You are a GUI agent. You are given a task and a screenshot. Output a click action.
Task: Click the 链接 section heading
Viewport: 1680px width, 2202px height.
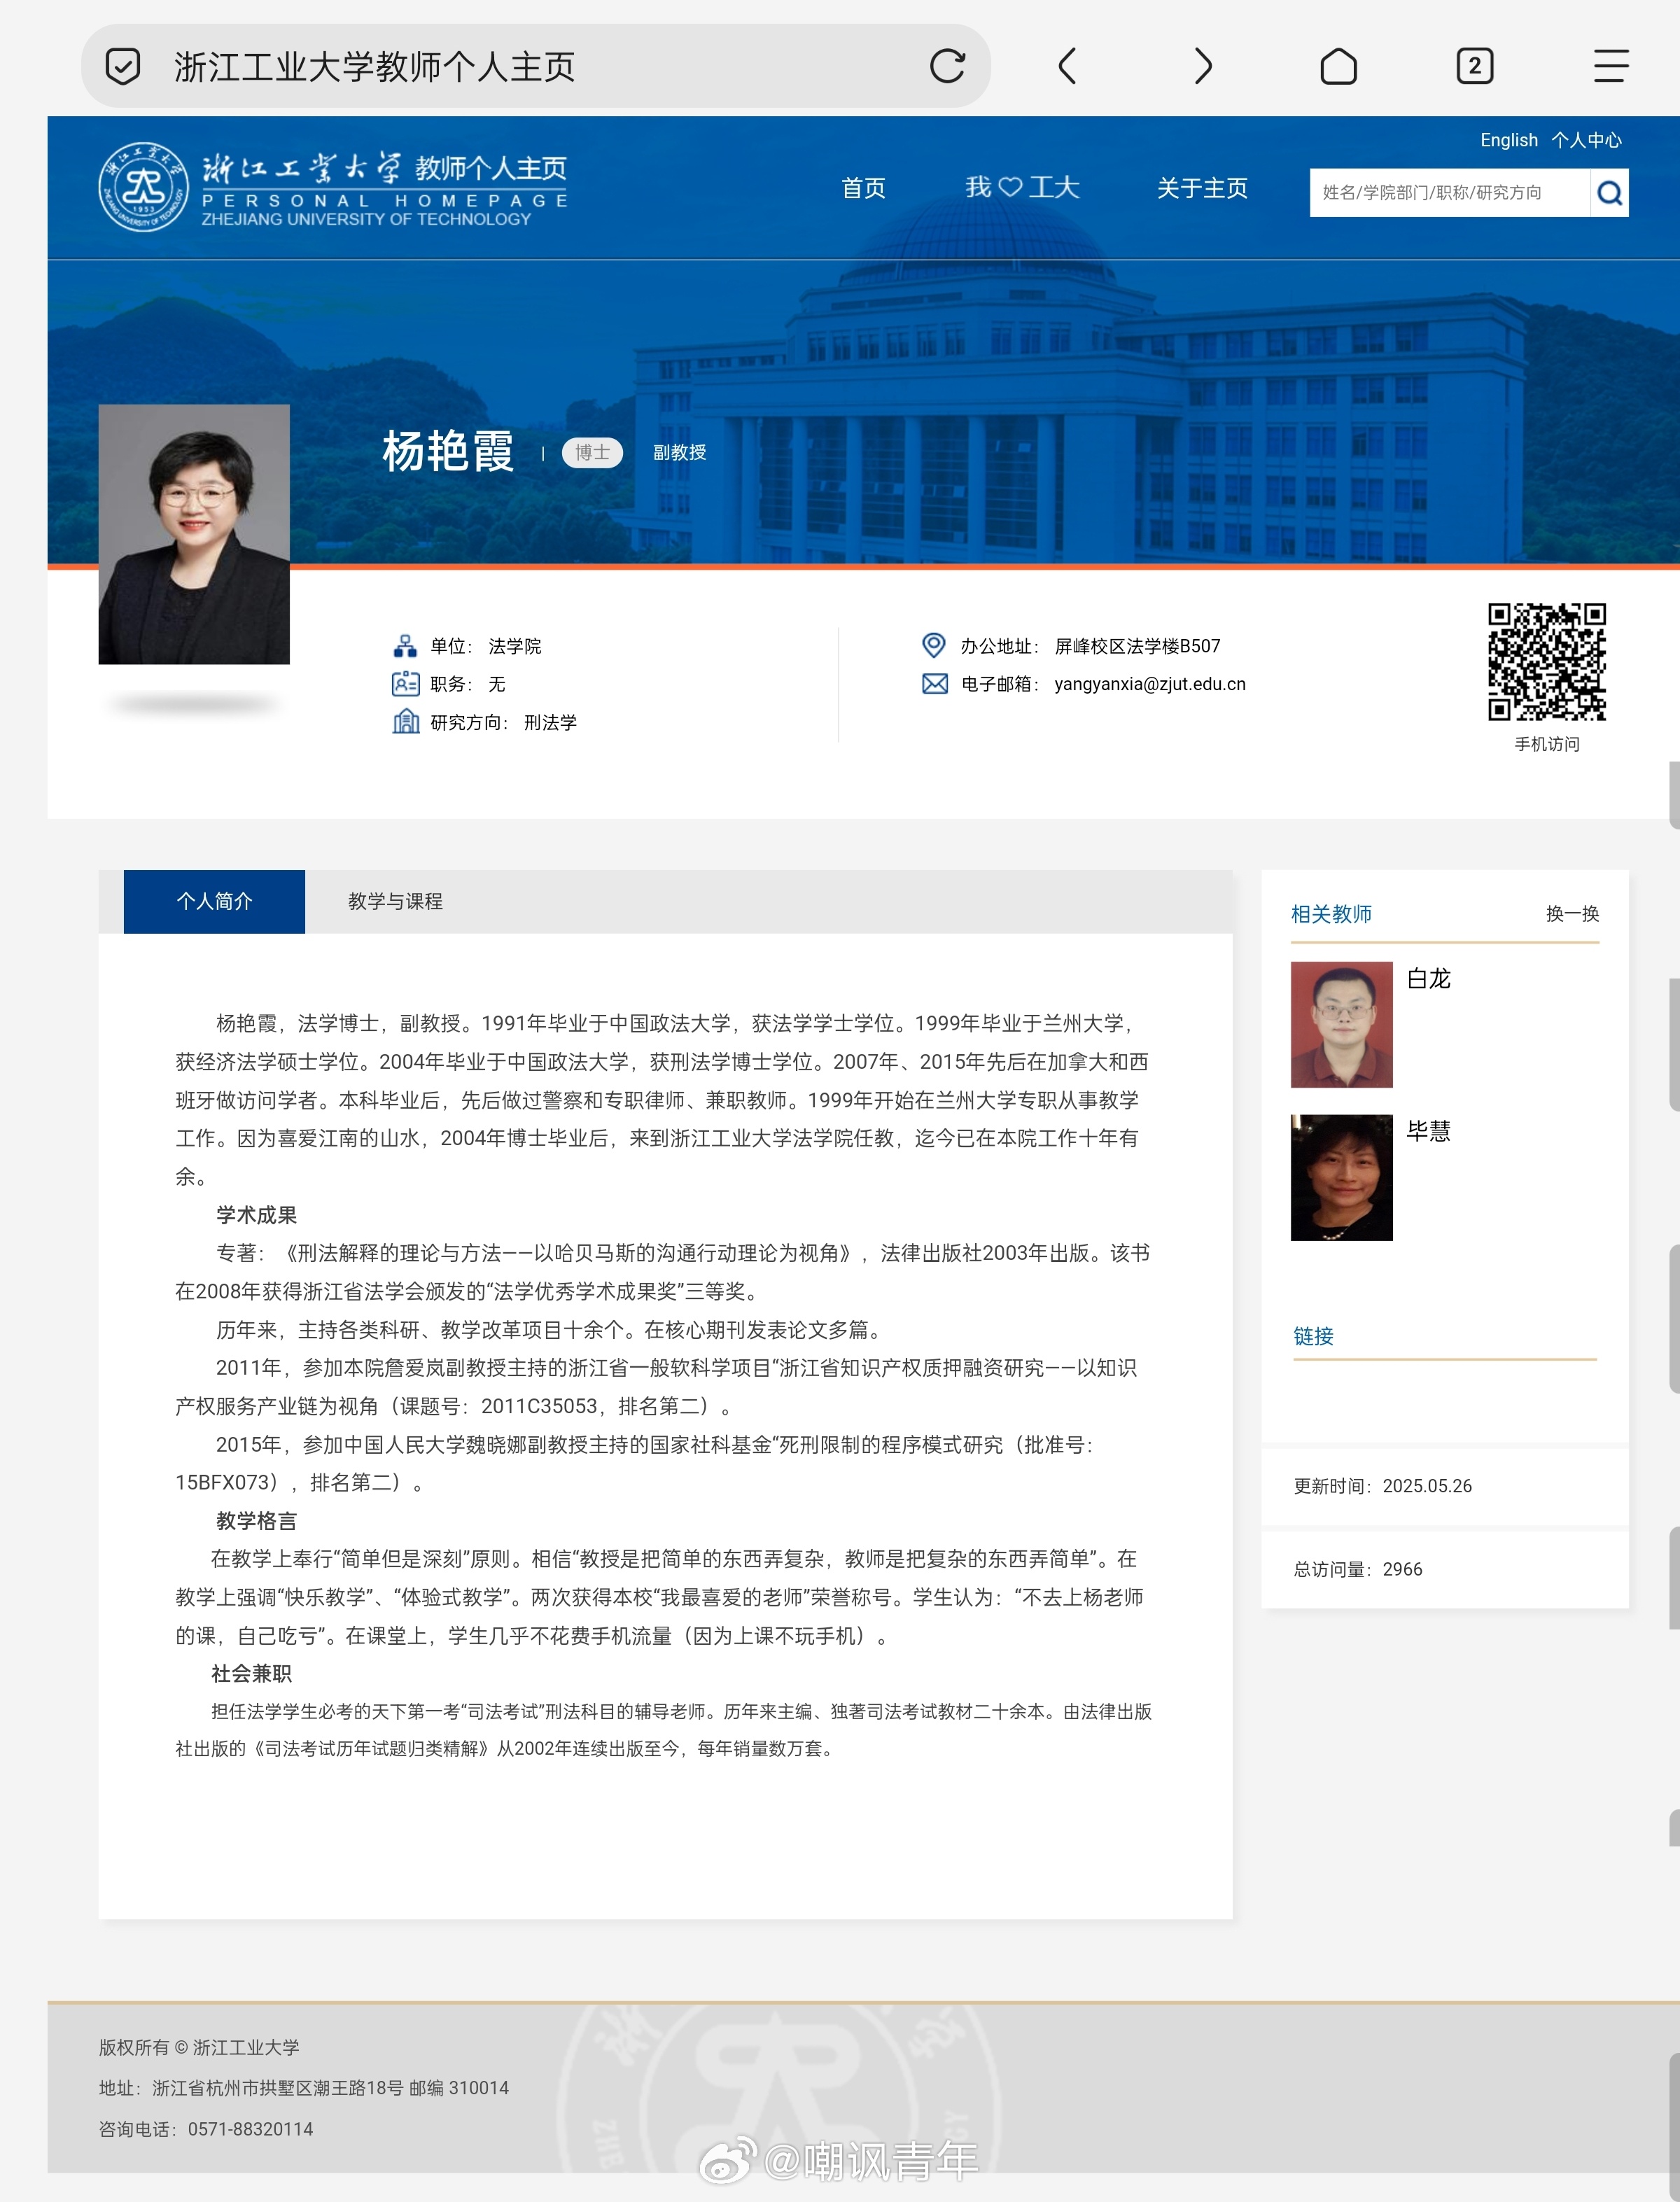1313,1336
